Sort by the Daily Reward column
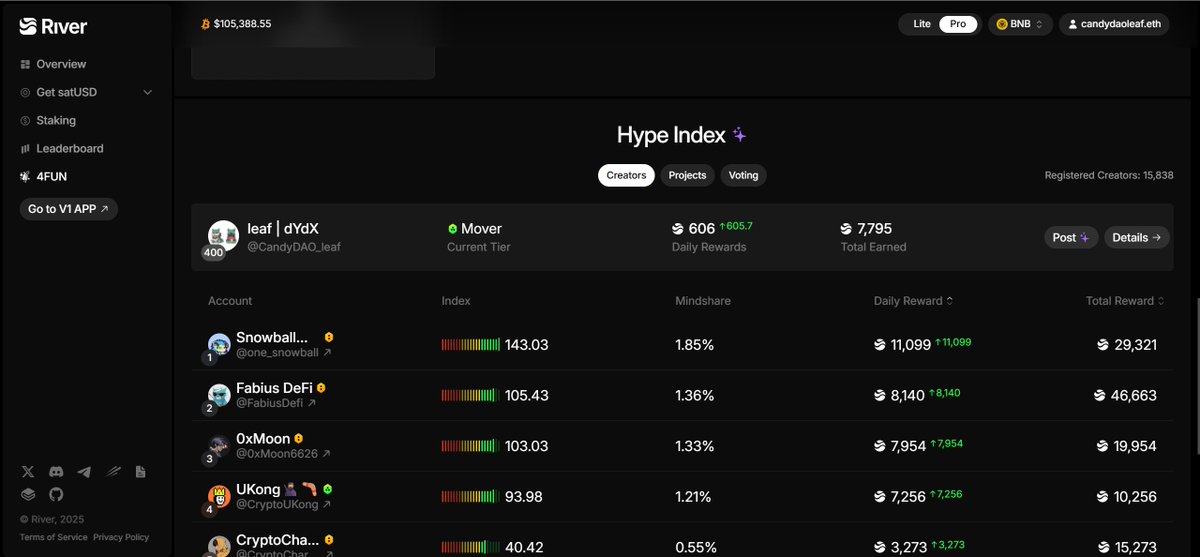1200x557 pixels. coord(913,301)
